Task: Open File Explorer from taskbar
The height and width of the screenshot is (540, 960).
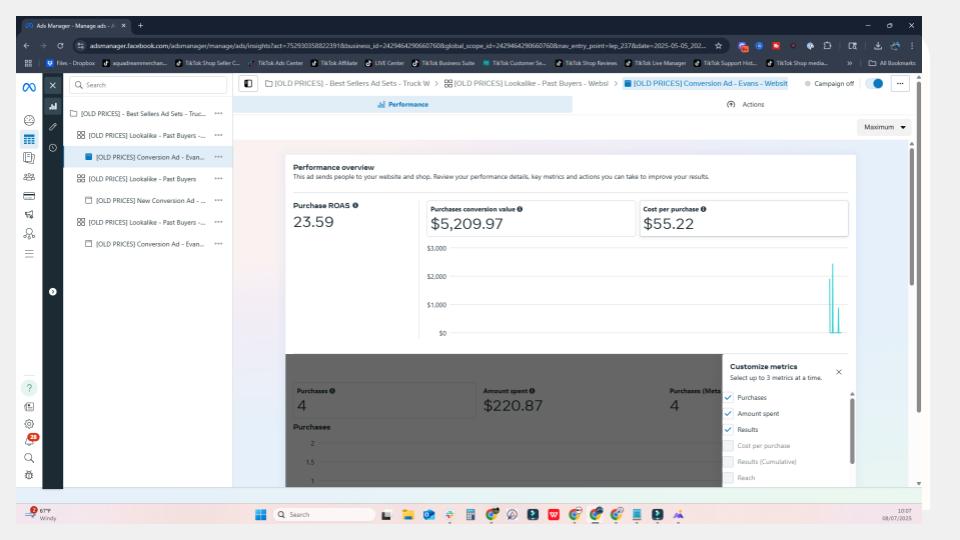Action: click(x=408, y=515)
